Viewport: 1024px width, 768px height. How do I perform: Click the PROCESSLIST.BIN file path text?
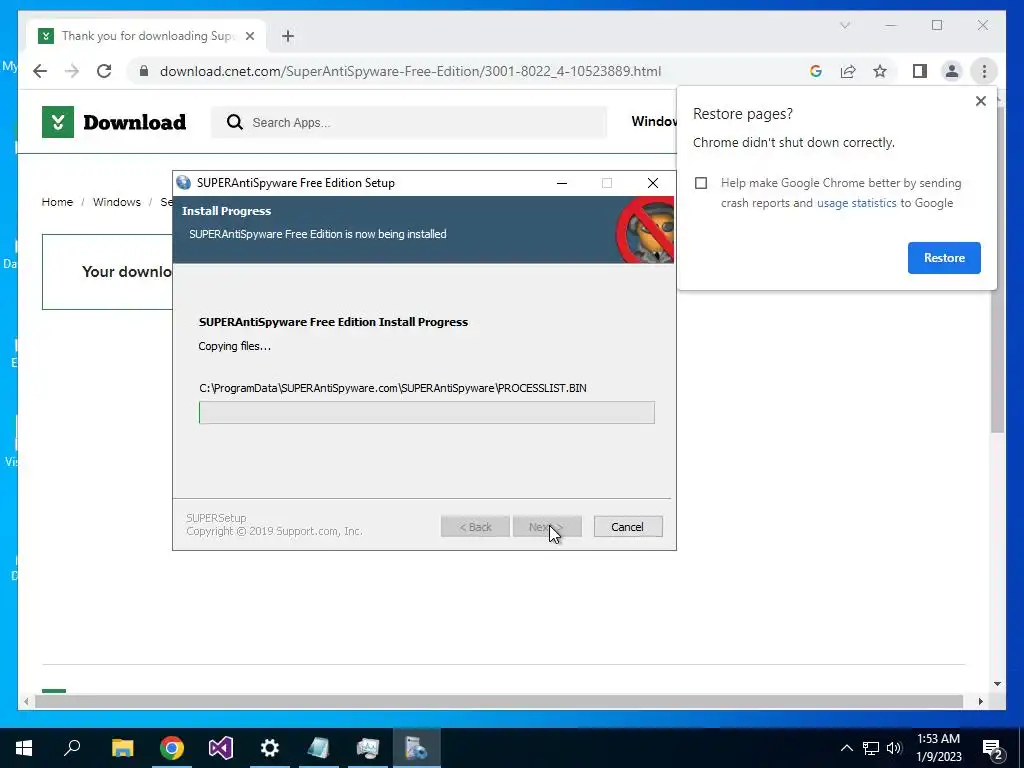pos(392,388)
